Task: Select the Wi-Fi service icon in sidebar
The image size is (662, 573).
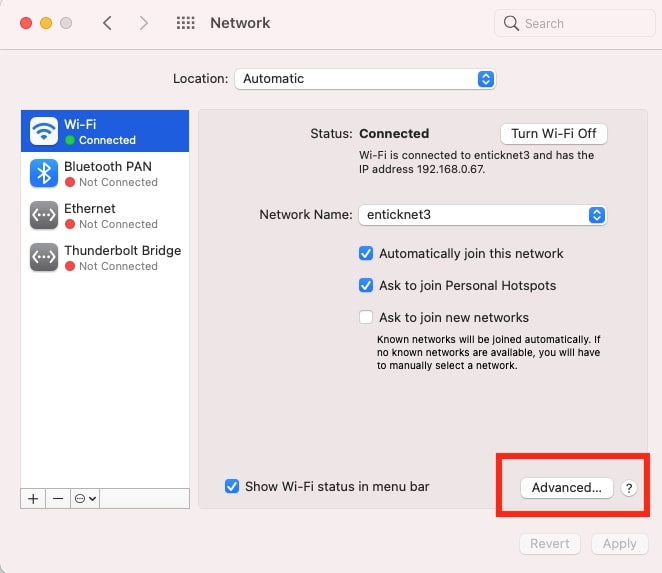Action: click(44, 131)
